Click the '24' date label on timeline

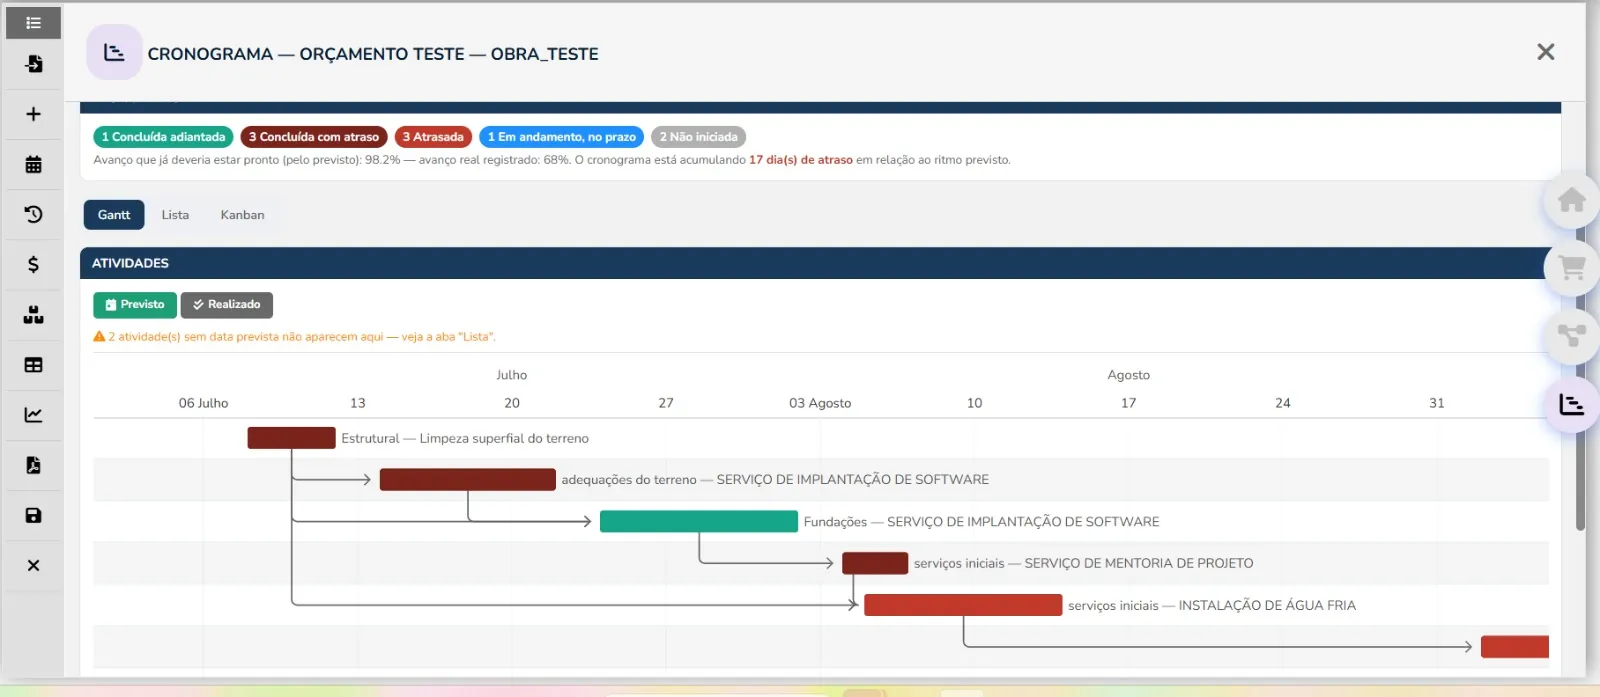point(1283,403)
